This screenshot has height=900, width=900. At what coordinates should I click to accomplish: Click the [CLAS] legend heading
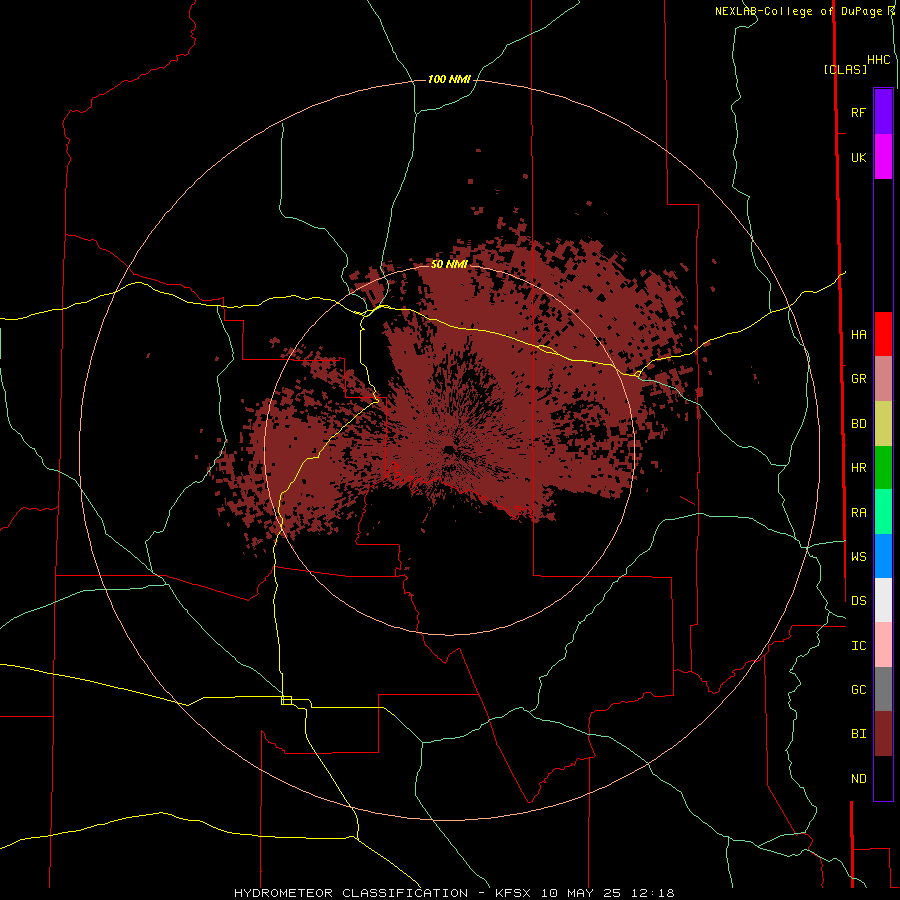pos(845,69)
